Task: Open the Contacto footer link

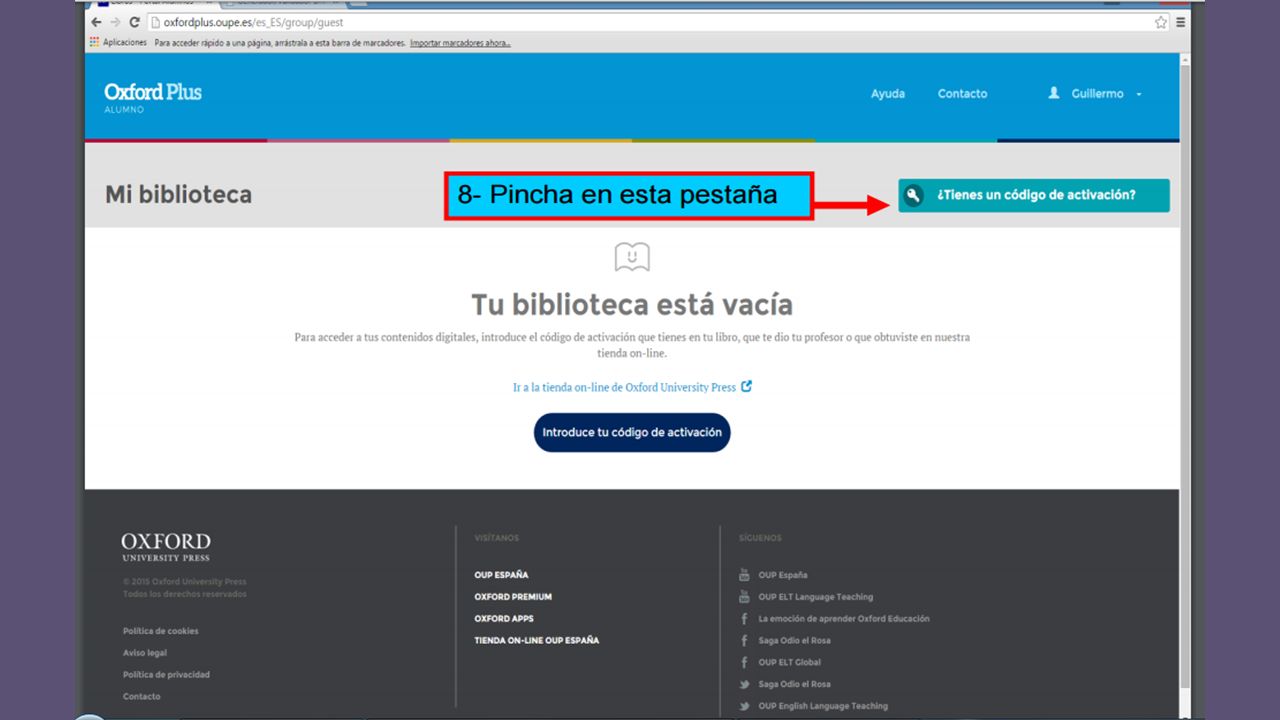Action: pyautogui.click(x=142, y=697)
